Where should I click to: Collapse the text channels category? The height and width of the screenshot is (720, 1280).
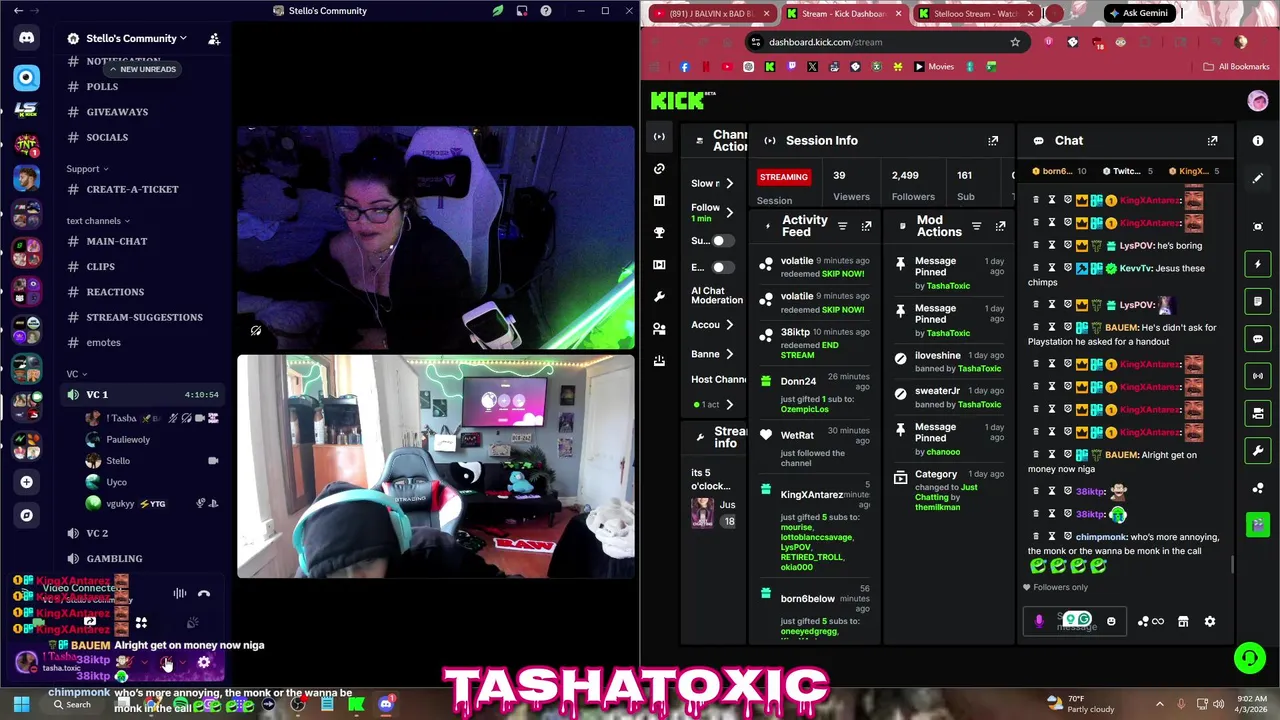[x=98, y=221]
